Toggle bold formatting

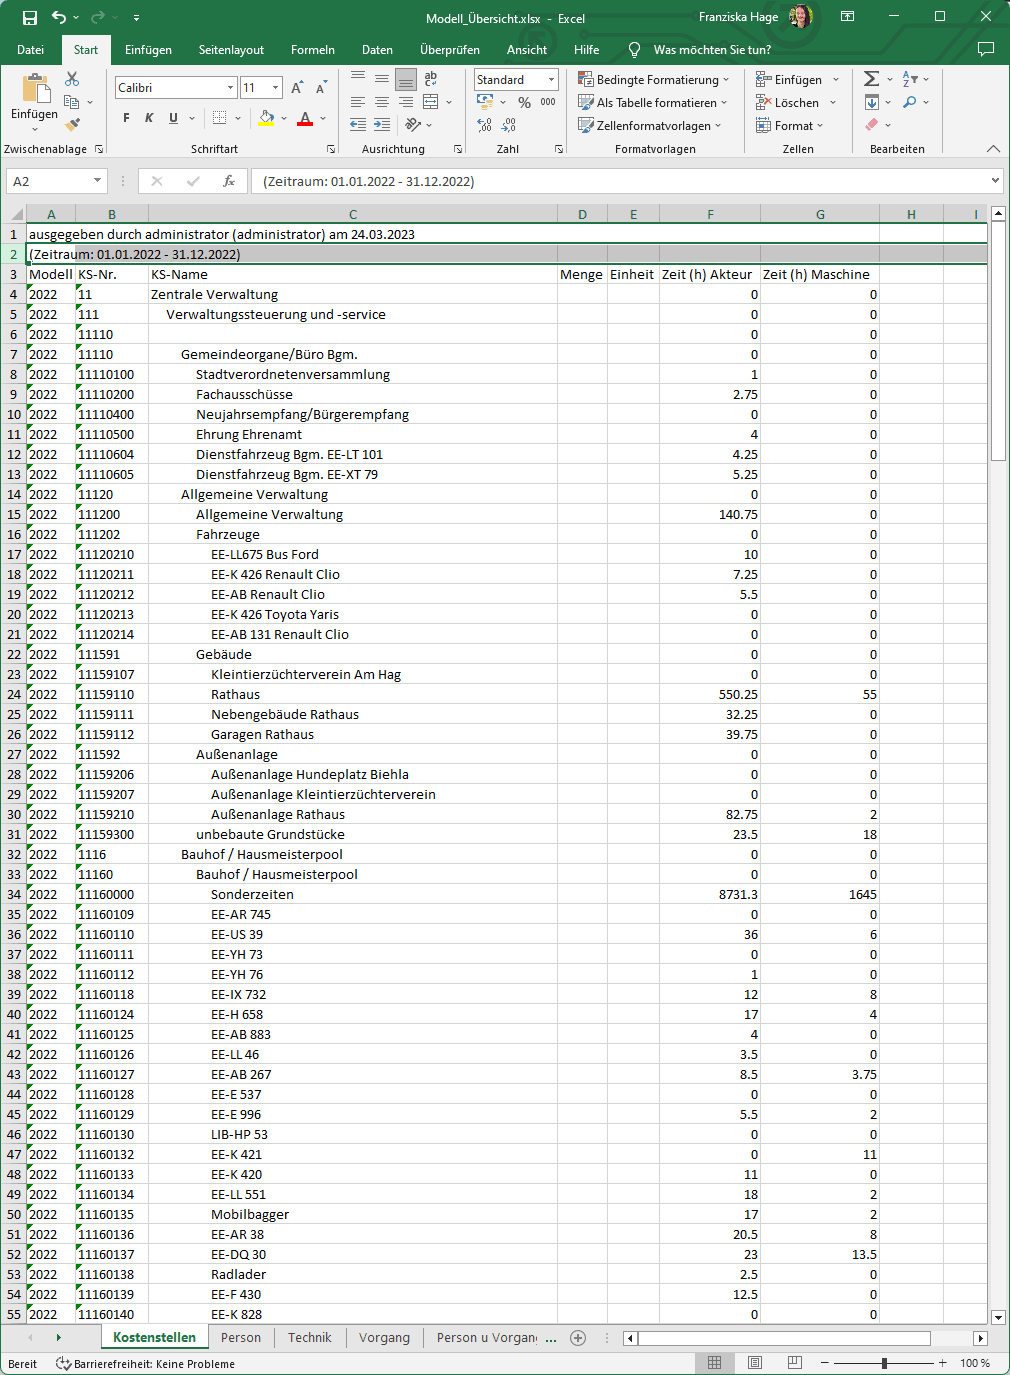click(126, 118)
